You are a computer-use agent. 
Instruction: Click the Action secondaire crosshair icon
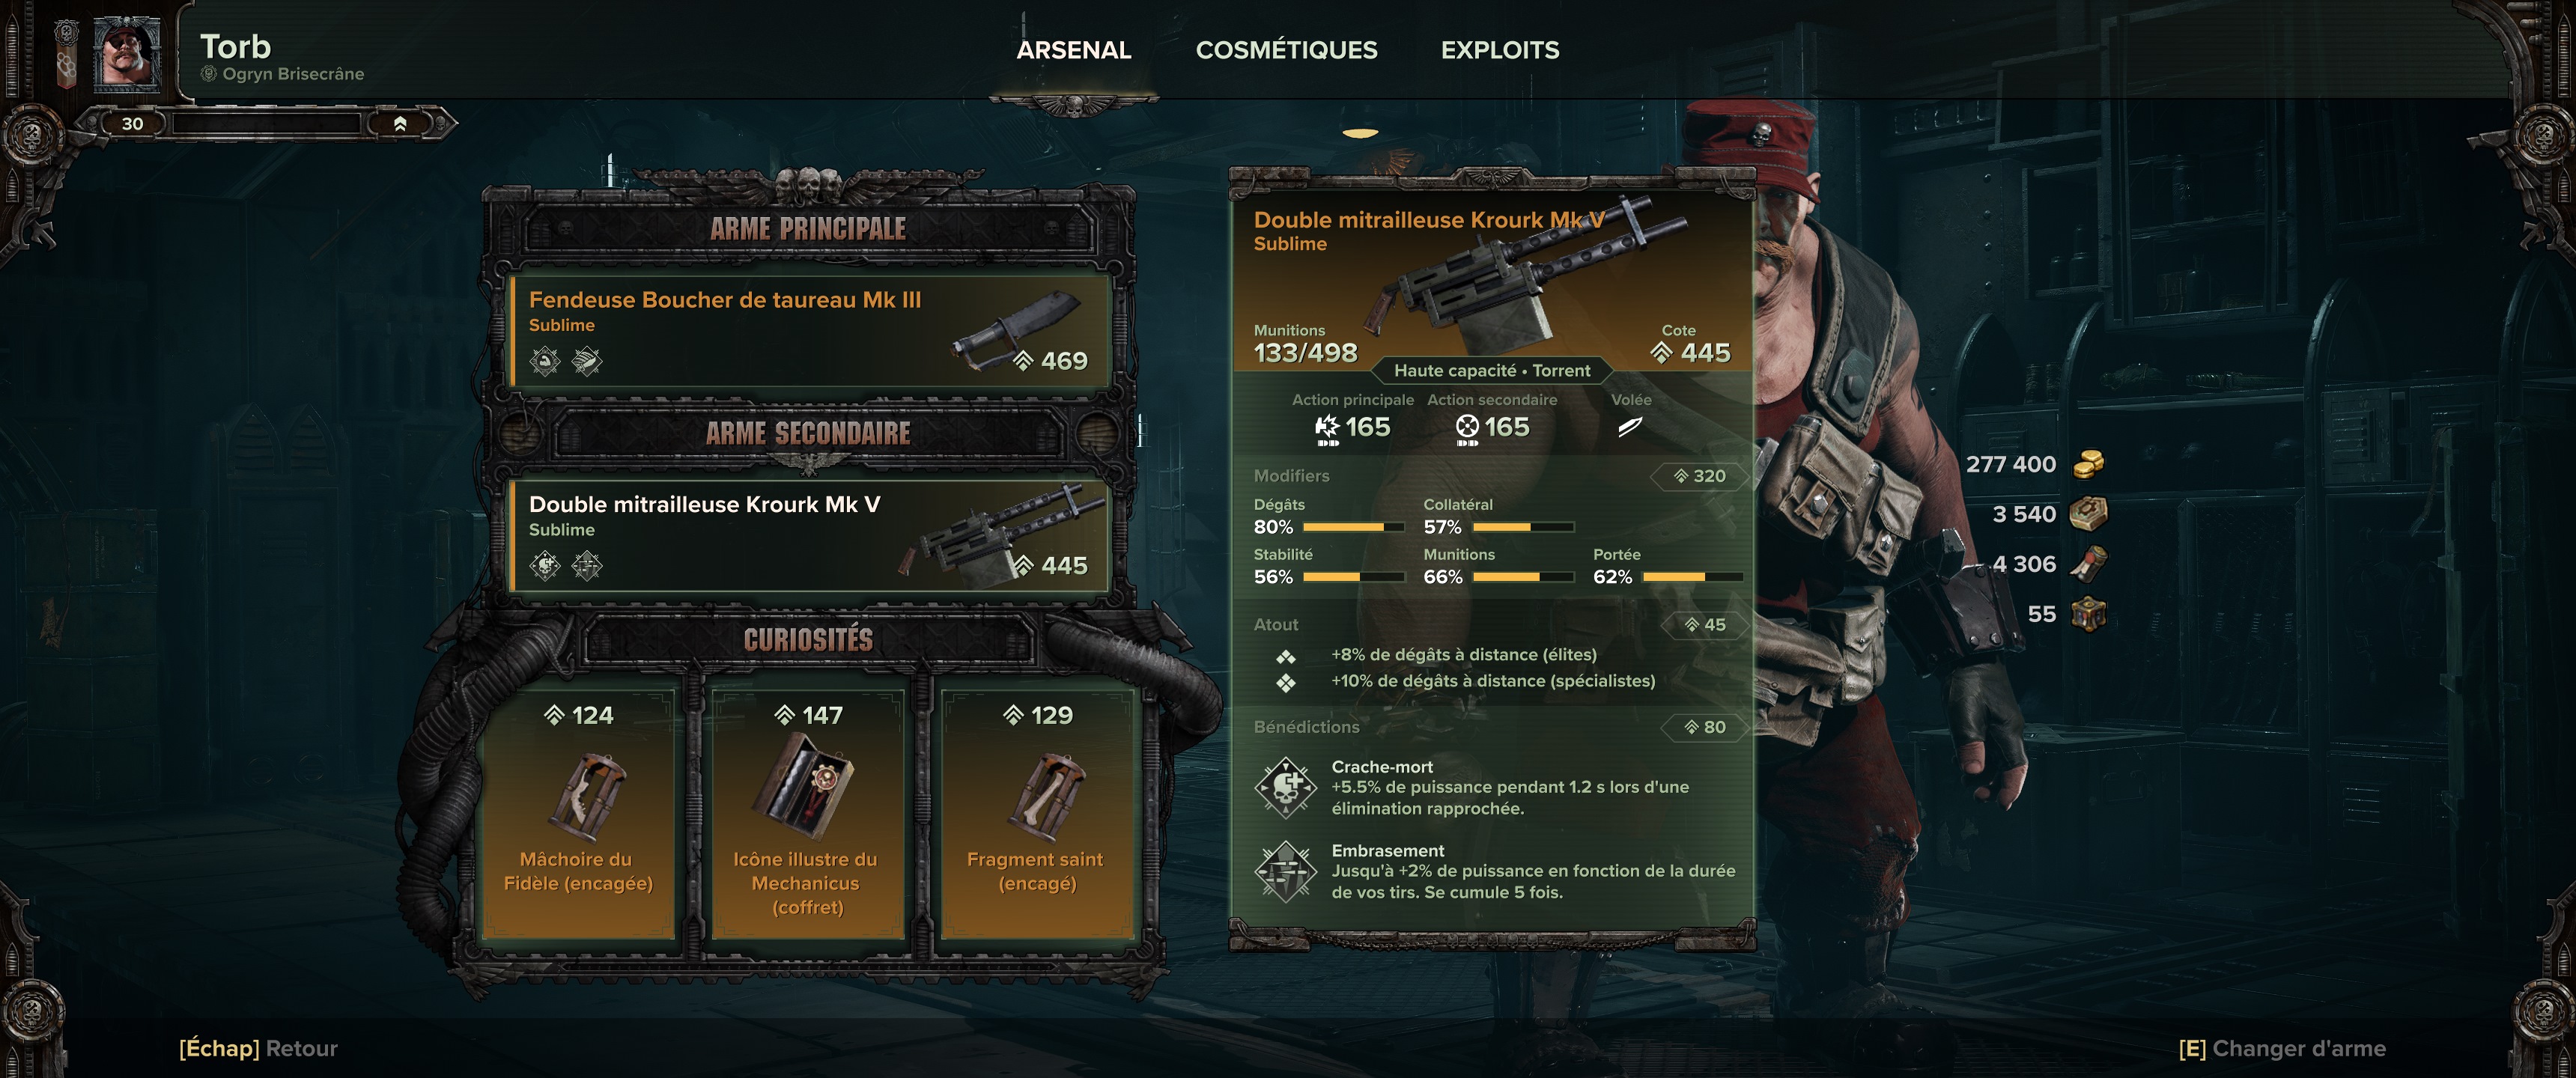coord(1466,428)
